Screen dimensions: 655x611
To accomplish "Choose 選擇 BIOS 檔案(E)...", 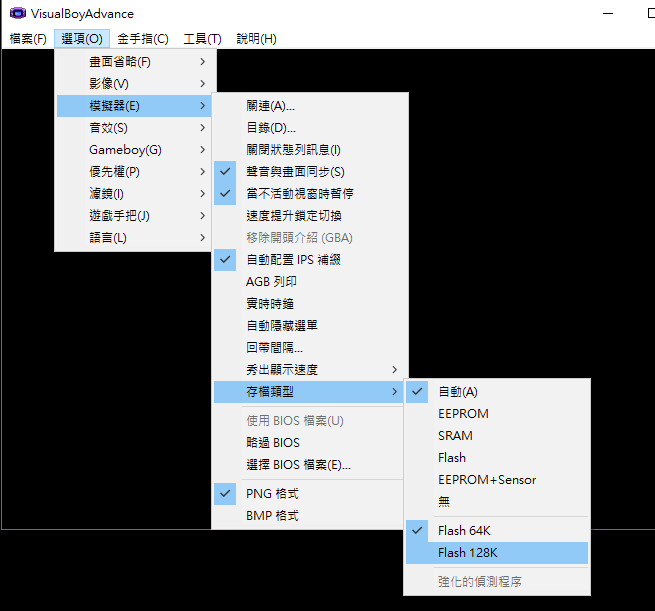I will (x=310, y=465).
